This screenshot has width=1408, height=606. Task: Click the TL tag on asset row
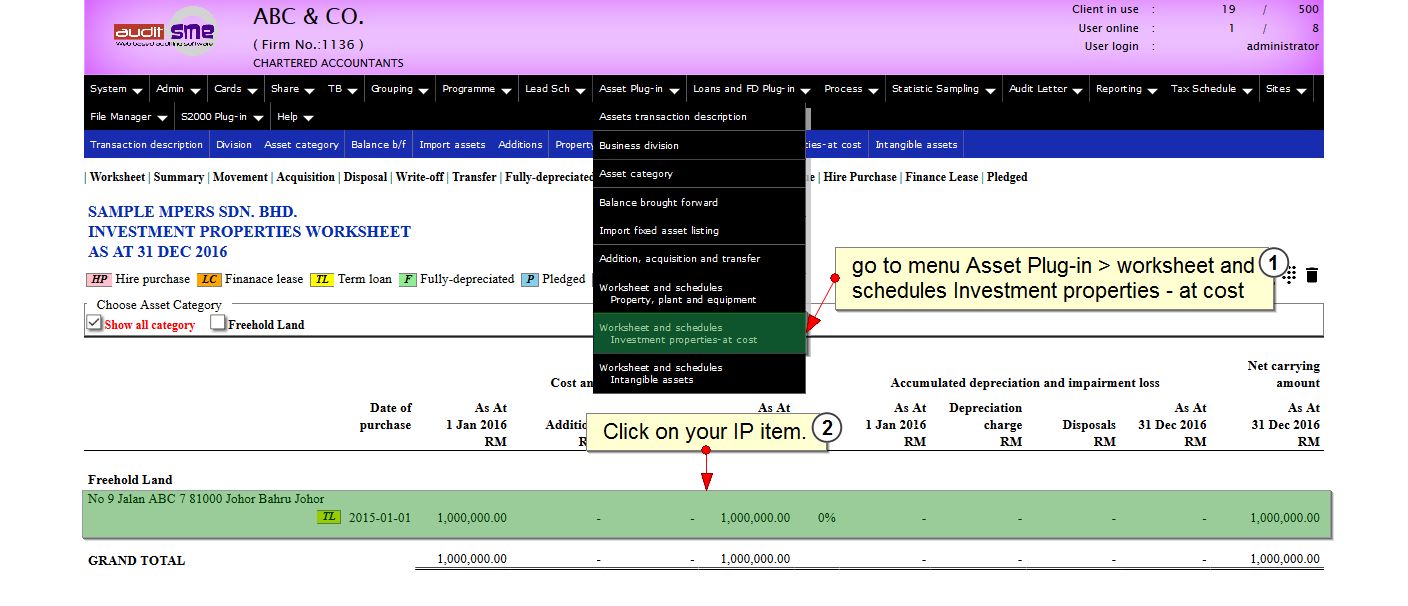pyautogui.click(x=327, y=517)
